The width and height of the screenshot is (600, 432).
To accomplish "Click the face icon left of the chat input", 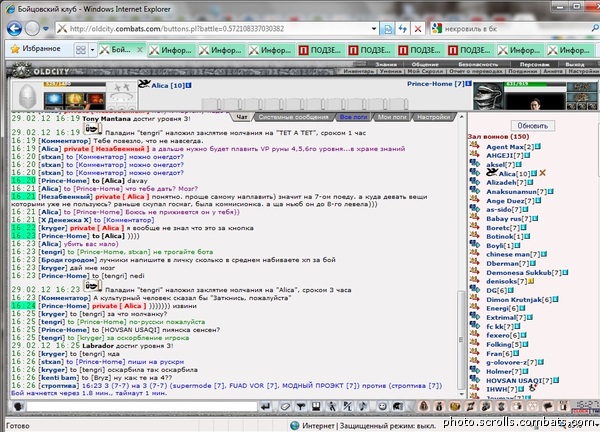I will click(x=18, y=406).
